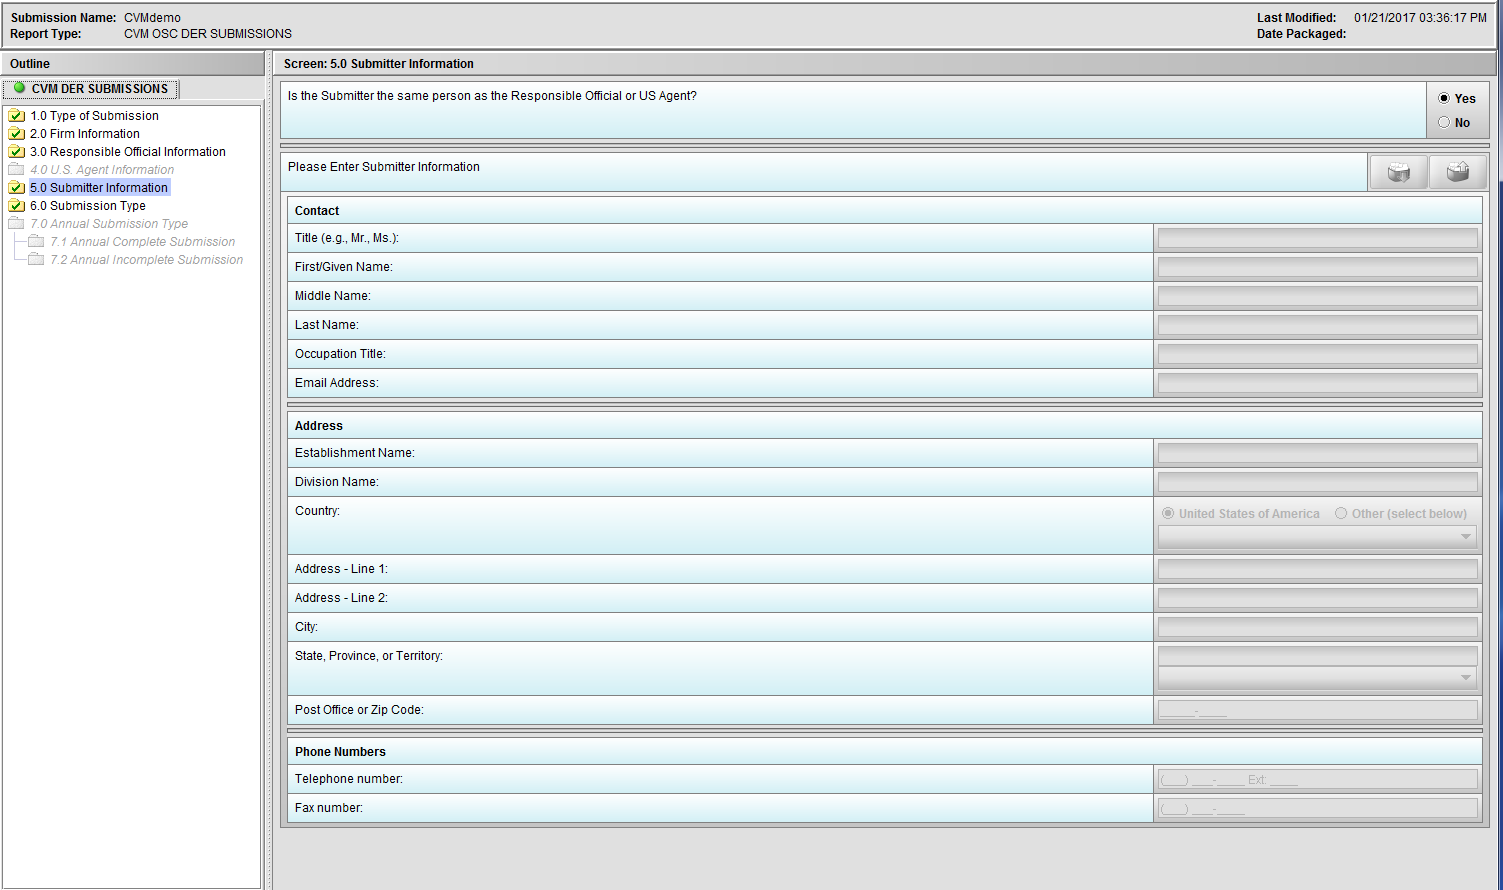Open 3.0 Responsible Official Information in outline
The height and width of the screenshot is (890, 1503).
[x=128, y=152]
